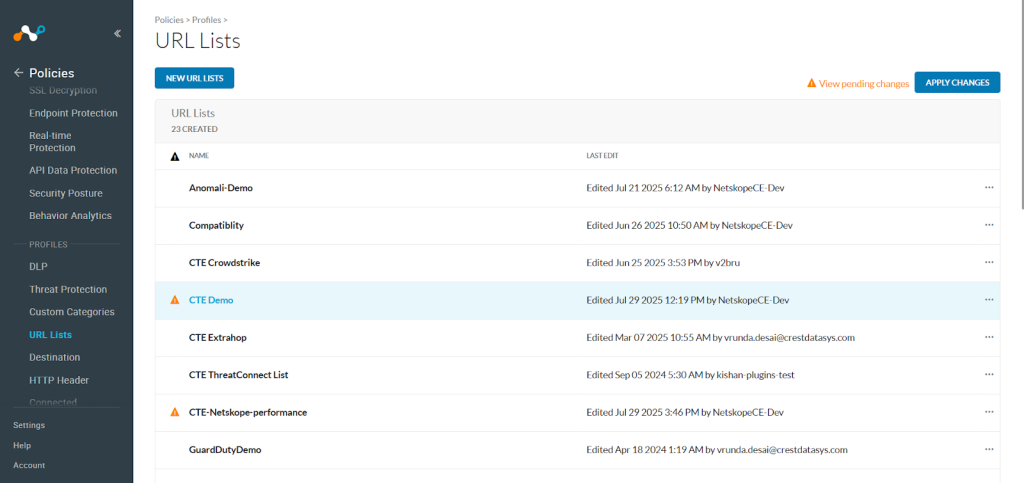1024x483 pixels.
Task: Go to HTTP Header profiles
Action: 59,380
